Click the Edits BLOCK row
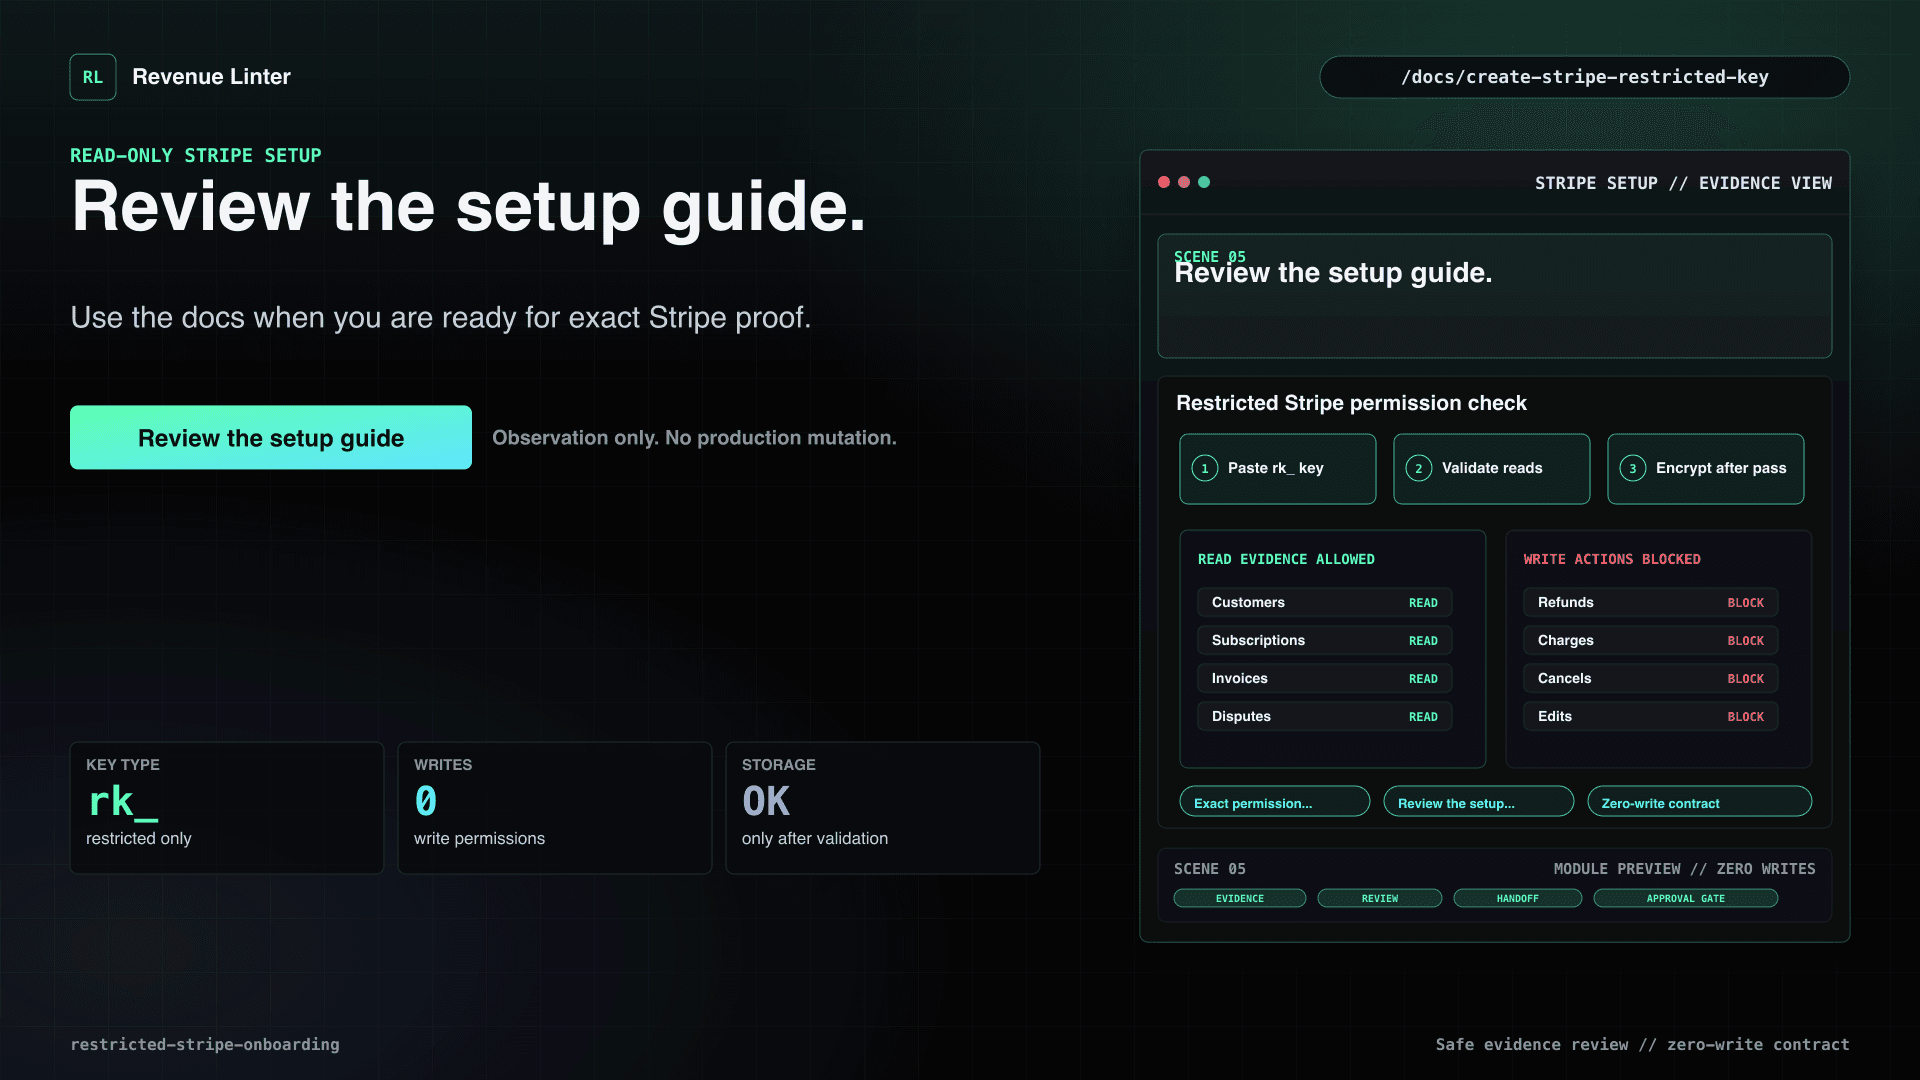Screen dimensions: 1920x1080 [x=1651, y=716]
